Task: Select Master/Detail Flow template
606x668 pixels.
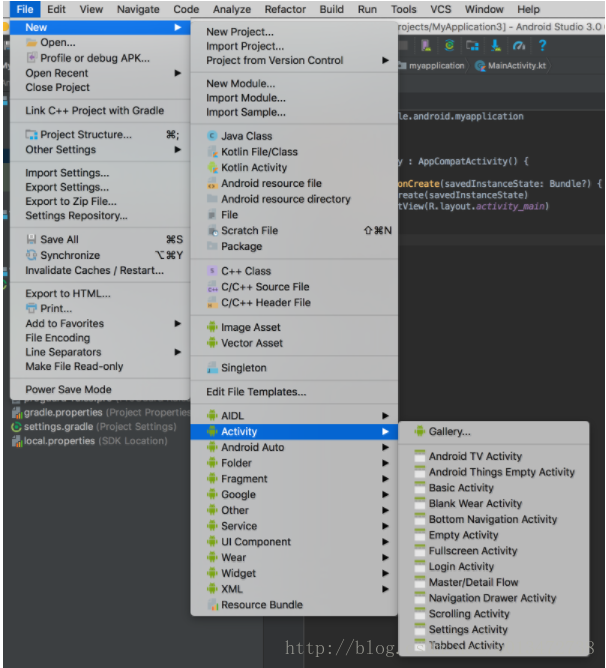Action: [x=493, y=582]
